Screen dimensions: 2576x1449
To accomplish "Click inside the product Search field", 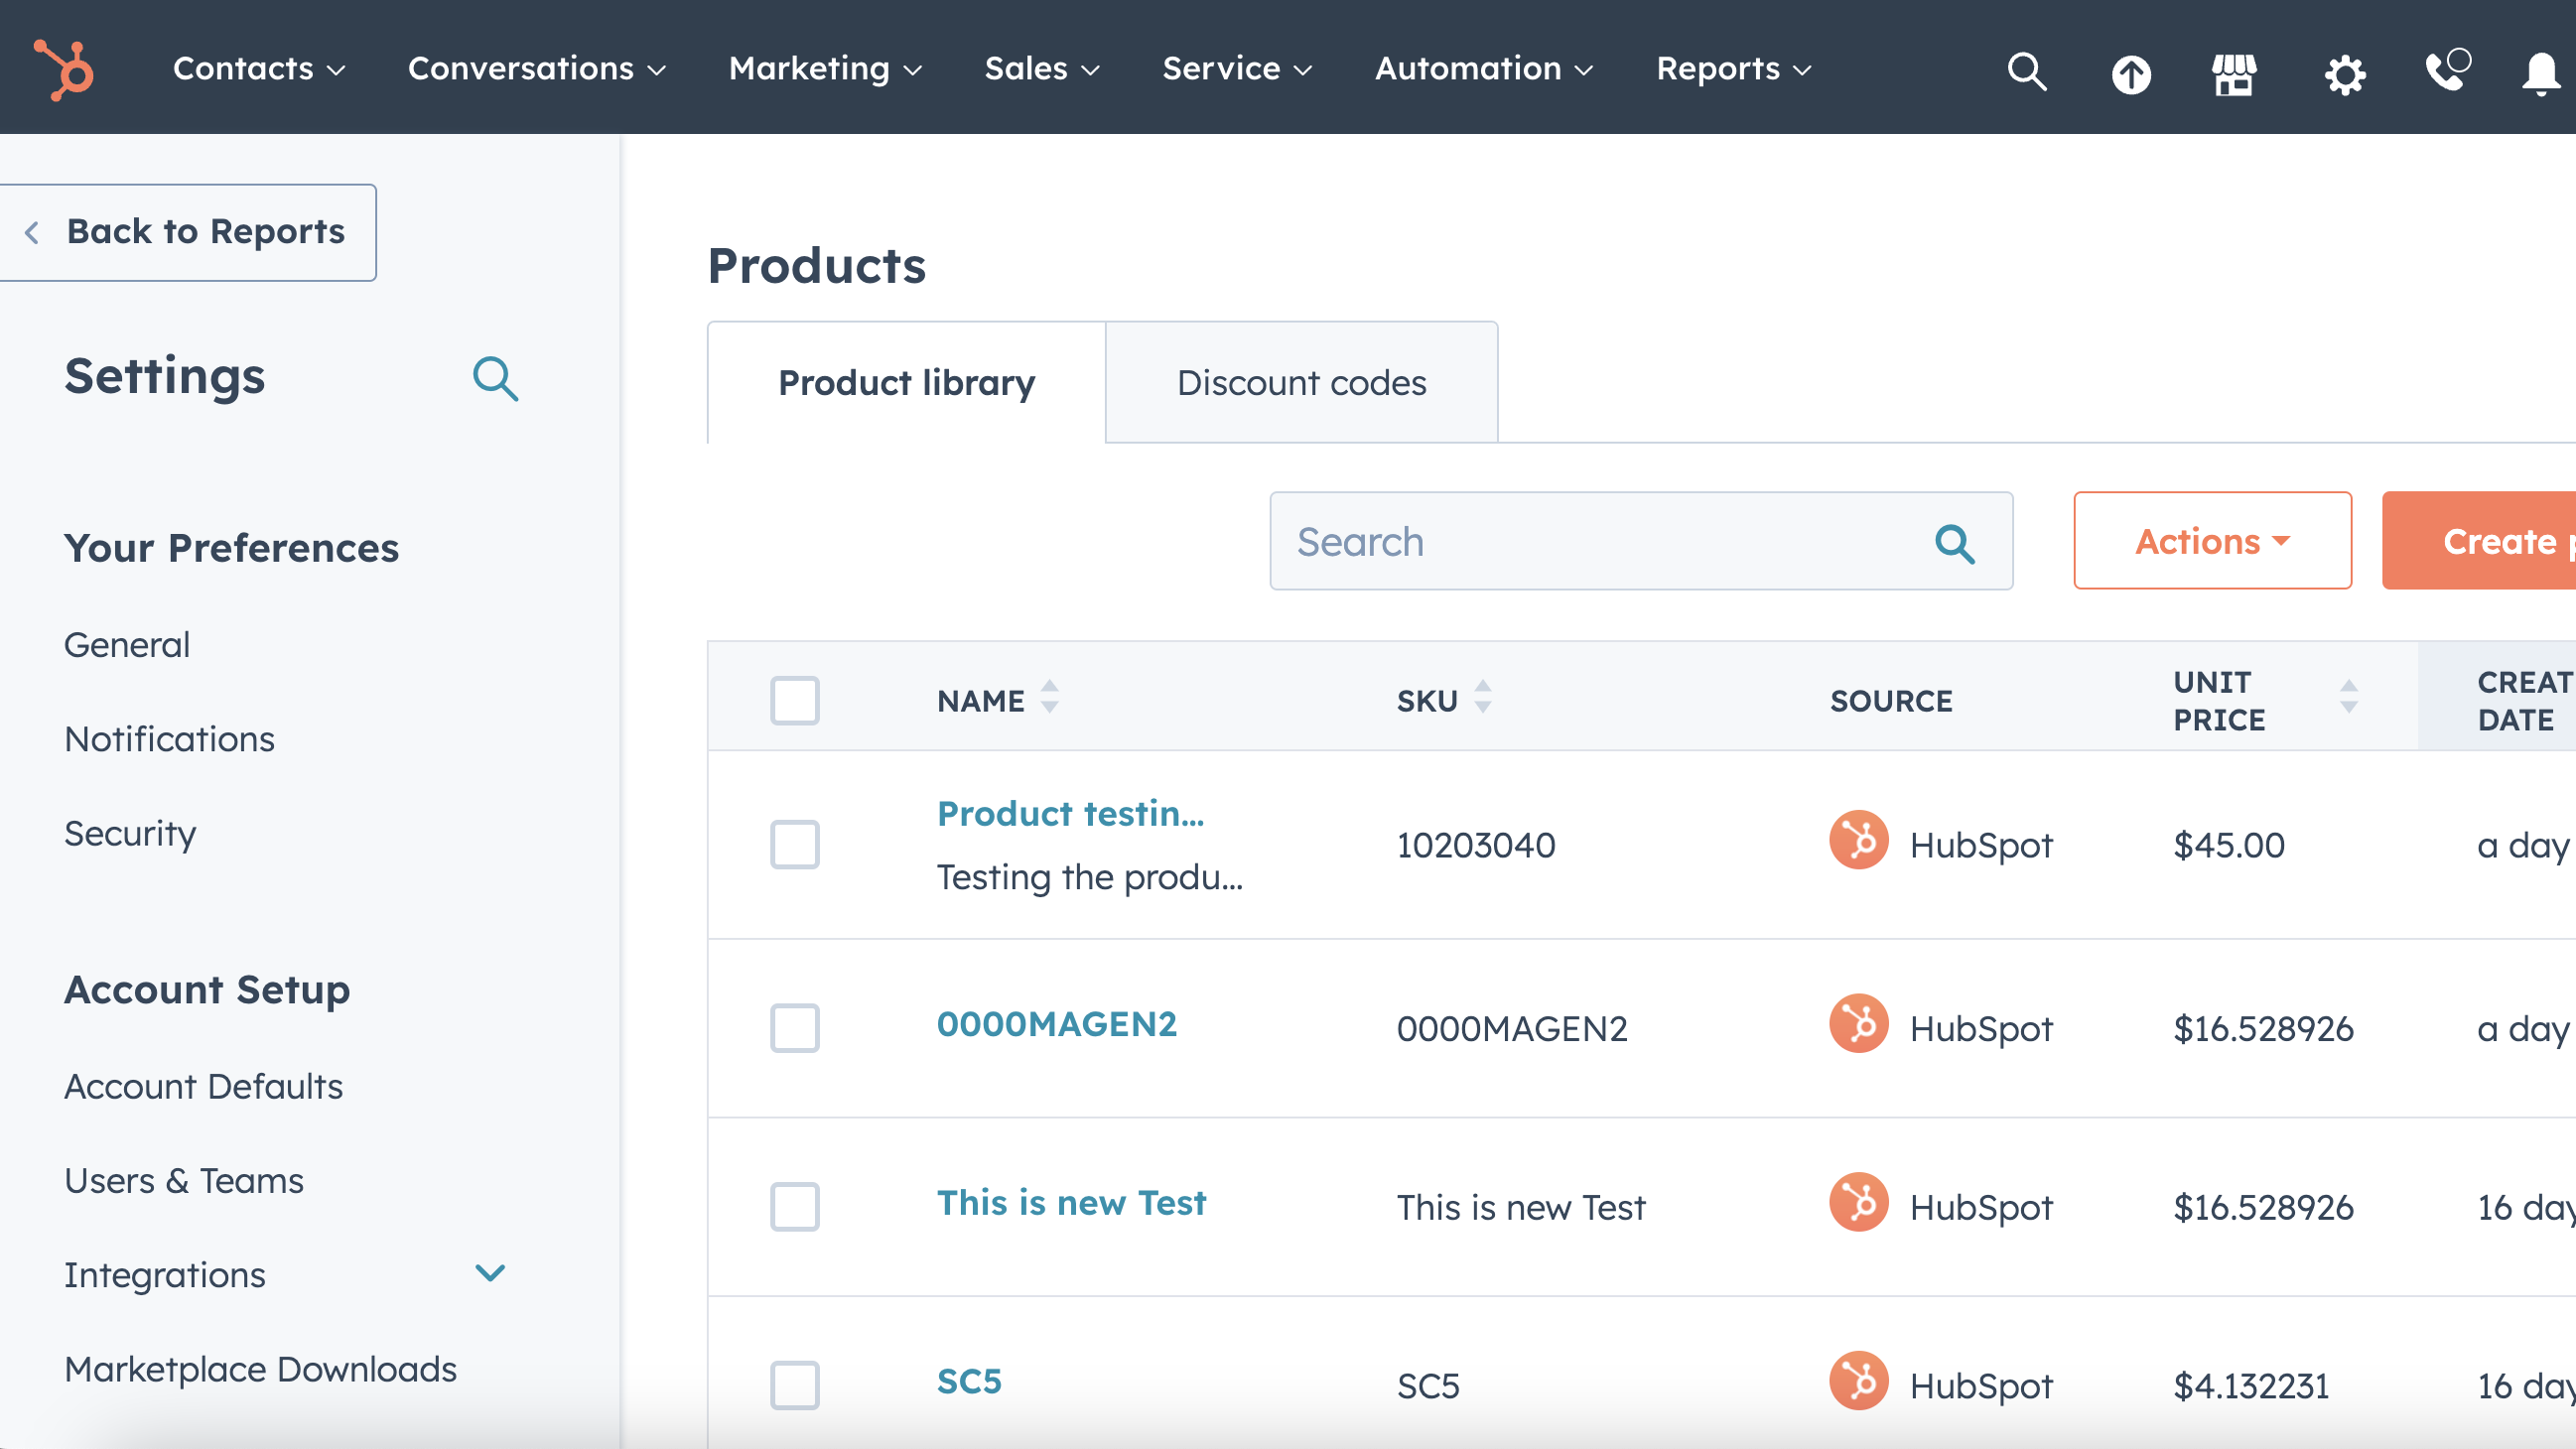I will [1600, 541].
